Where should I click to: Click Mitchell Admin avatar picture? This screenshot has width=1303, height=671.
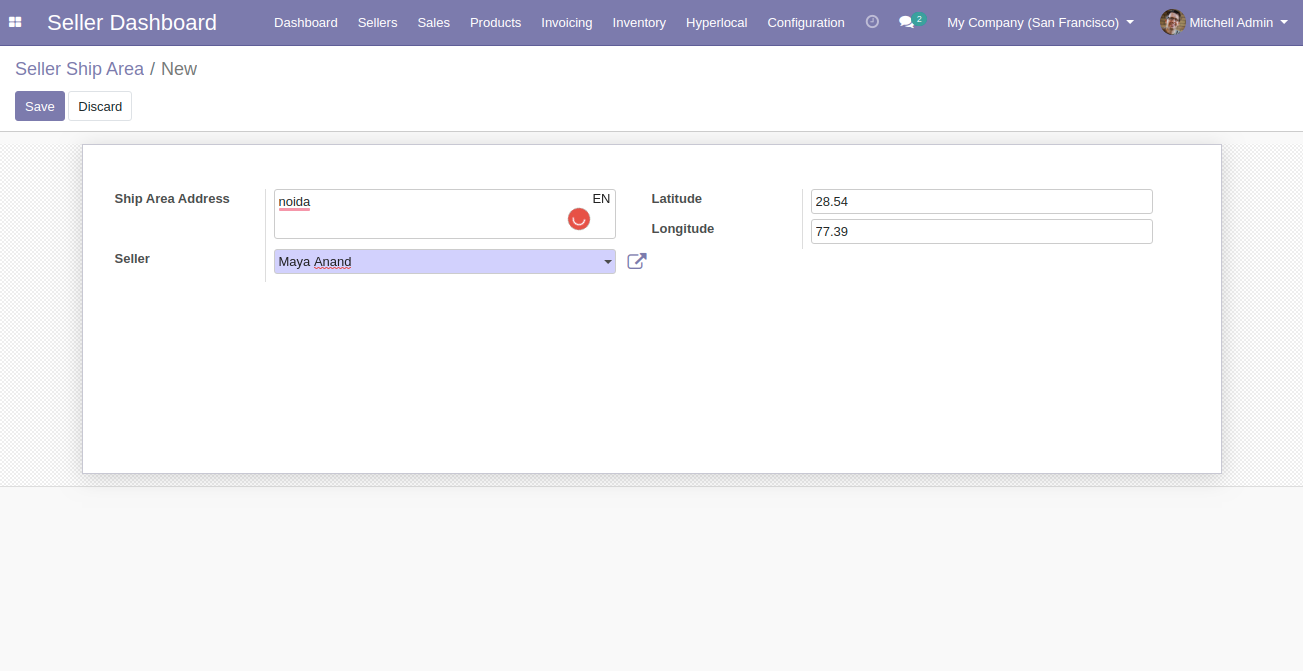(x=1172, y=22)
